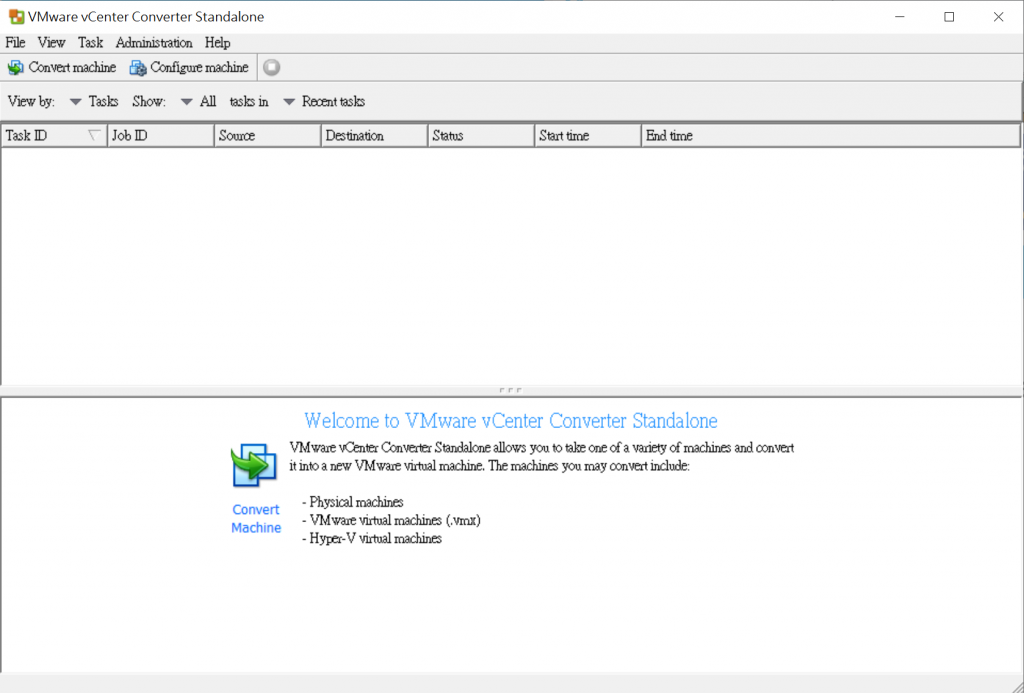This screenshot has height=693, width=1024.
Task: Click the Convert Machine blue link text
Action: point(256,519)
